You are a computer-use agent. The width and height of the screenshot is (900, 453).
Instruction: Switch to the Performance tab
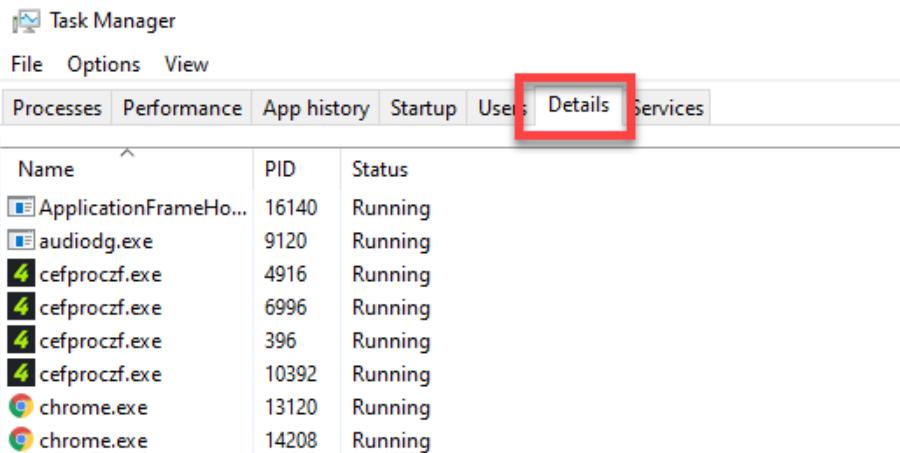pyautogui.click(x=182, y=108)
